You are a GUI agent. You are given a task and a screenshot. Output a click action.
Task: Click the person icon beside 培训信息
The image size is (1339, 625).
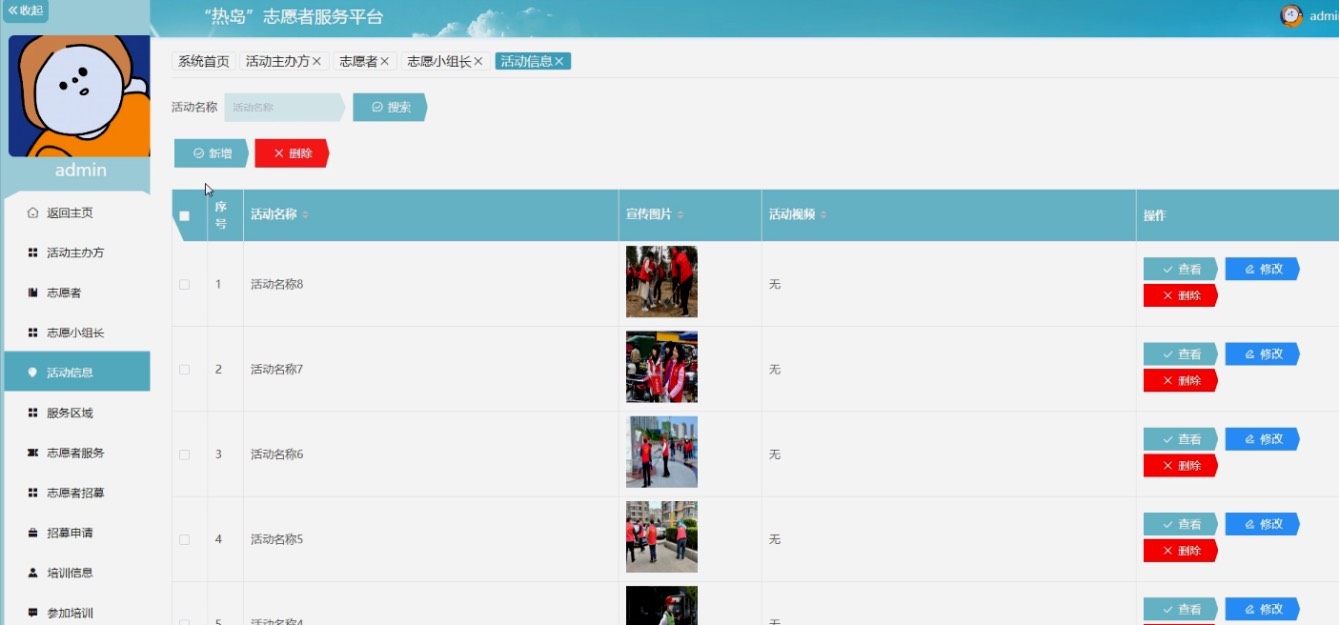point(33,573)
